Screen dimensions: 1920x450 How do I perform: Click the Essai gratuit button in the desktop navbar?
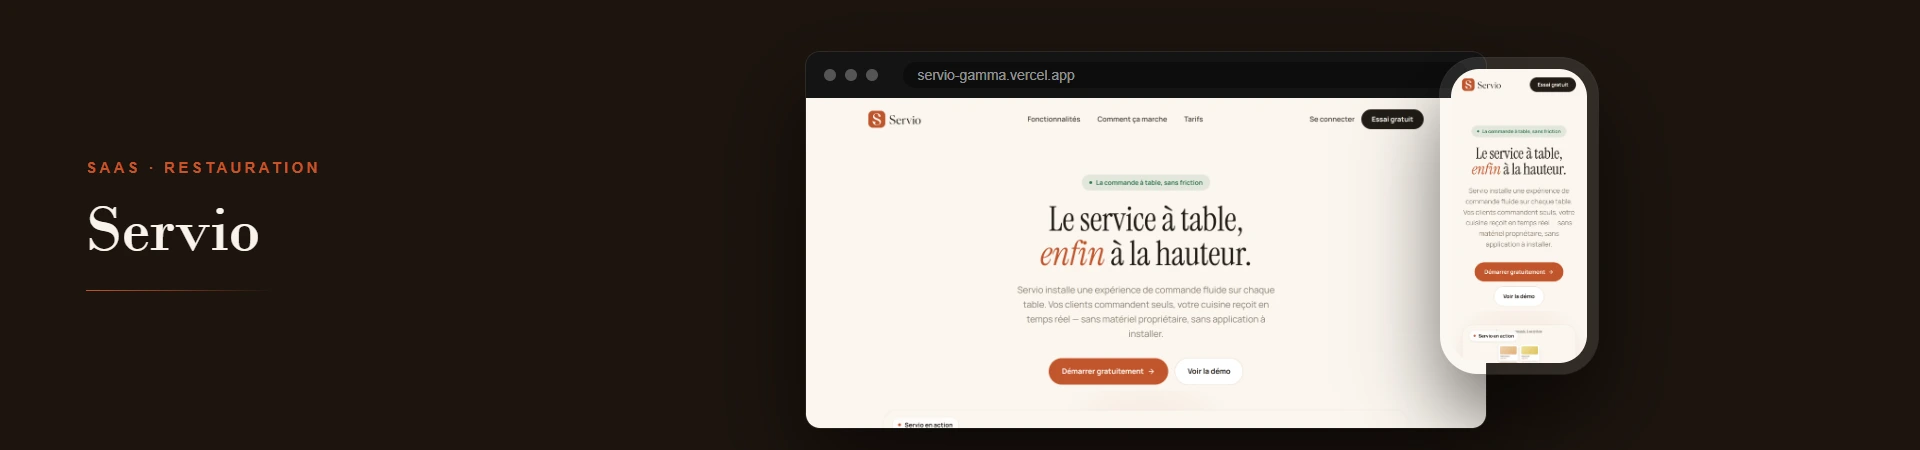point(1392,119)
